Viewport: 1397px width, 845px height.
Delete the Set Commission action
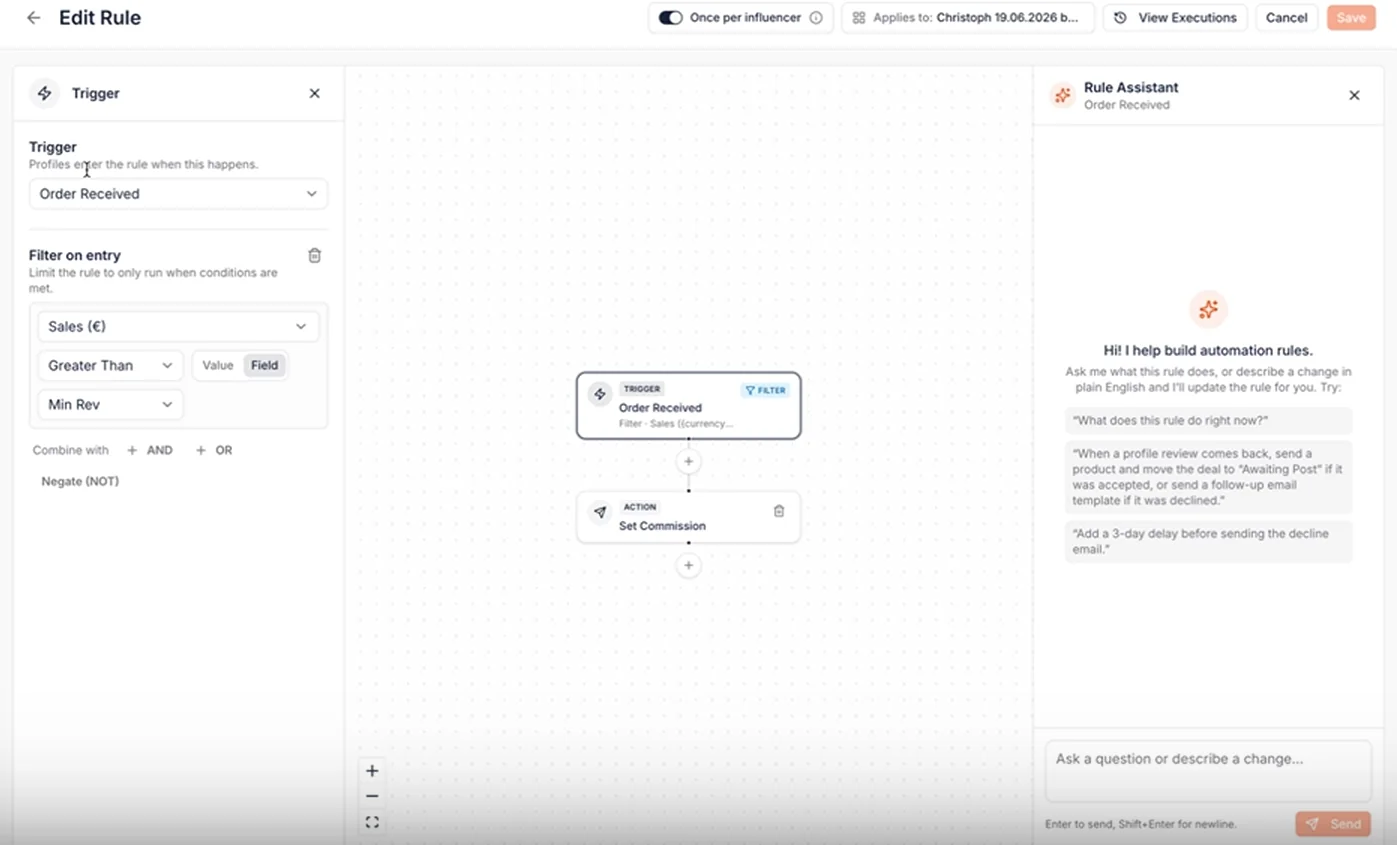click(x=779, y=511)
